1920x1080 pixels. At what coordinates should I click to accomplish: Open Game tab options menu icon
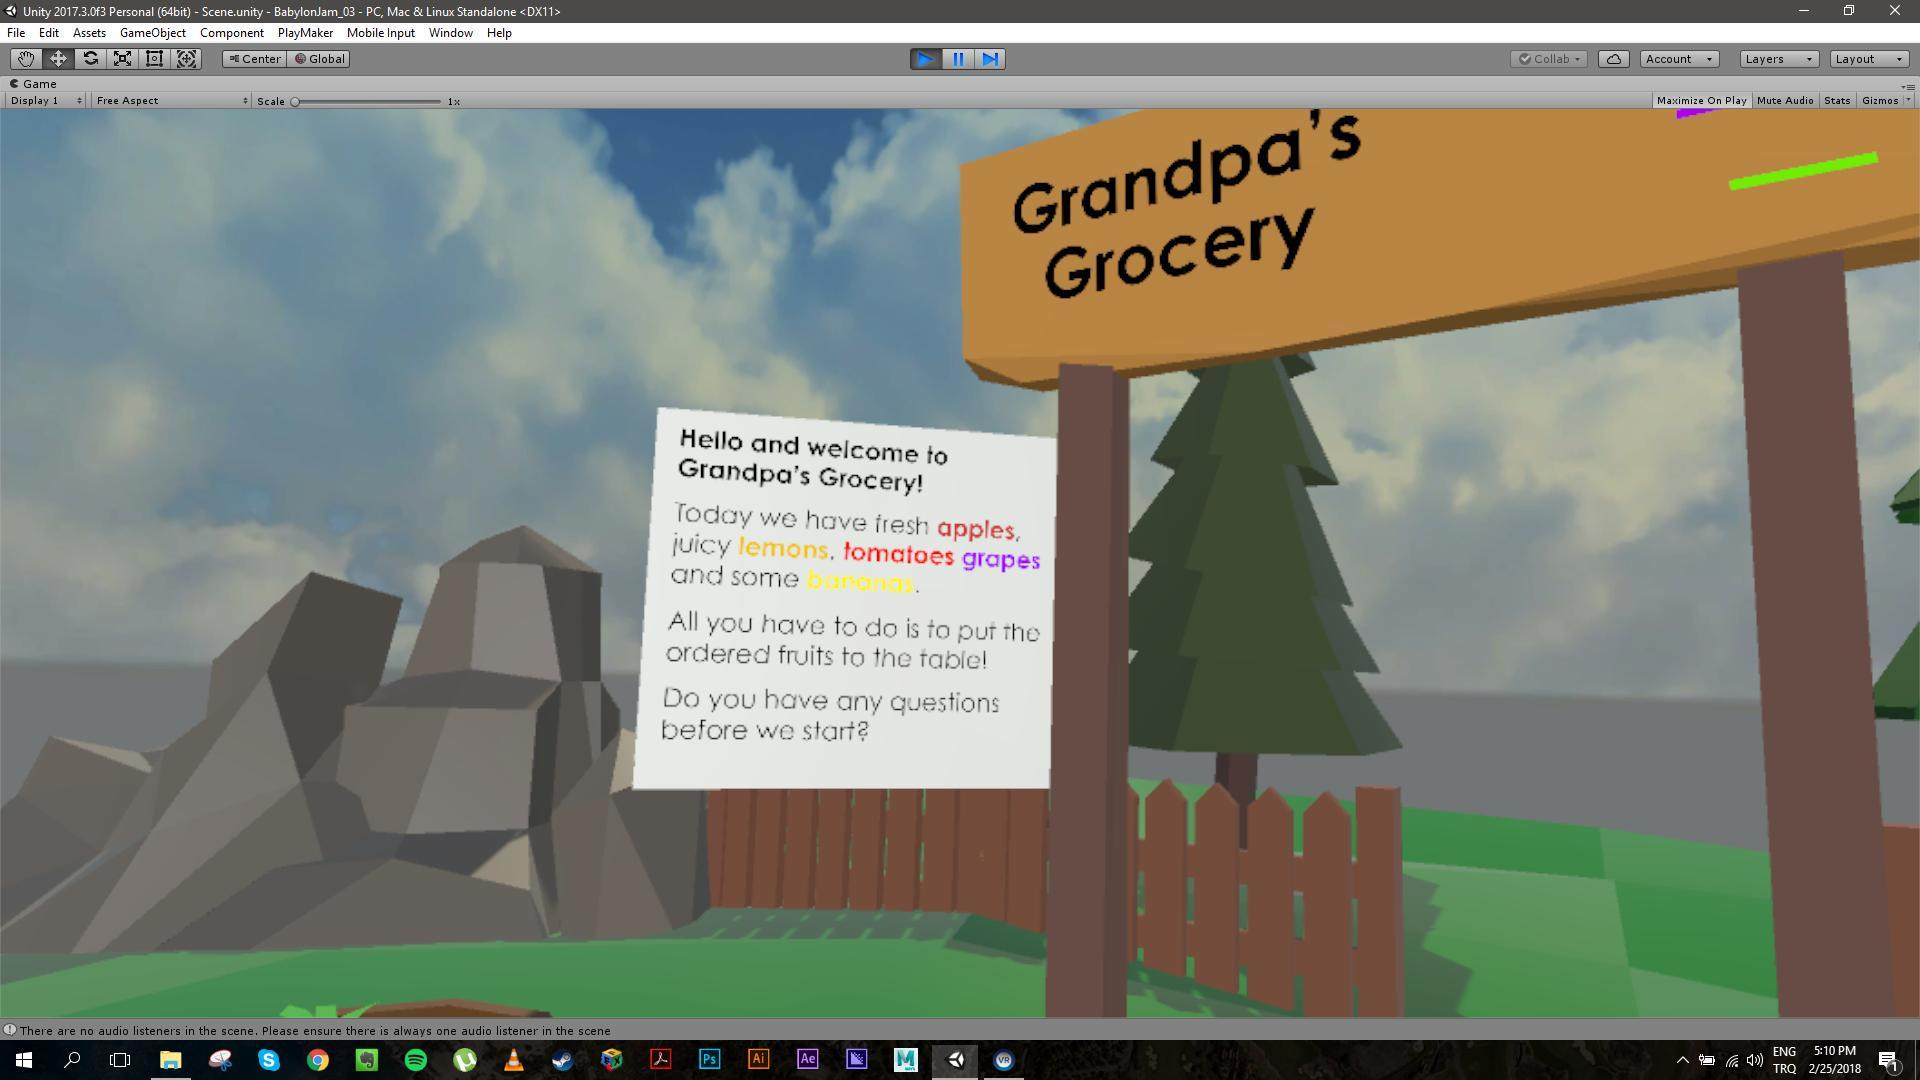click(x=1907, y=86)
